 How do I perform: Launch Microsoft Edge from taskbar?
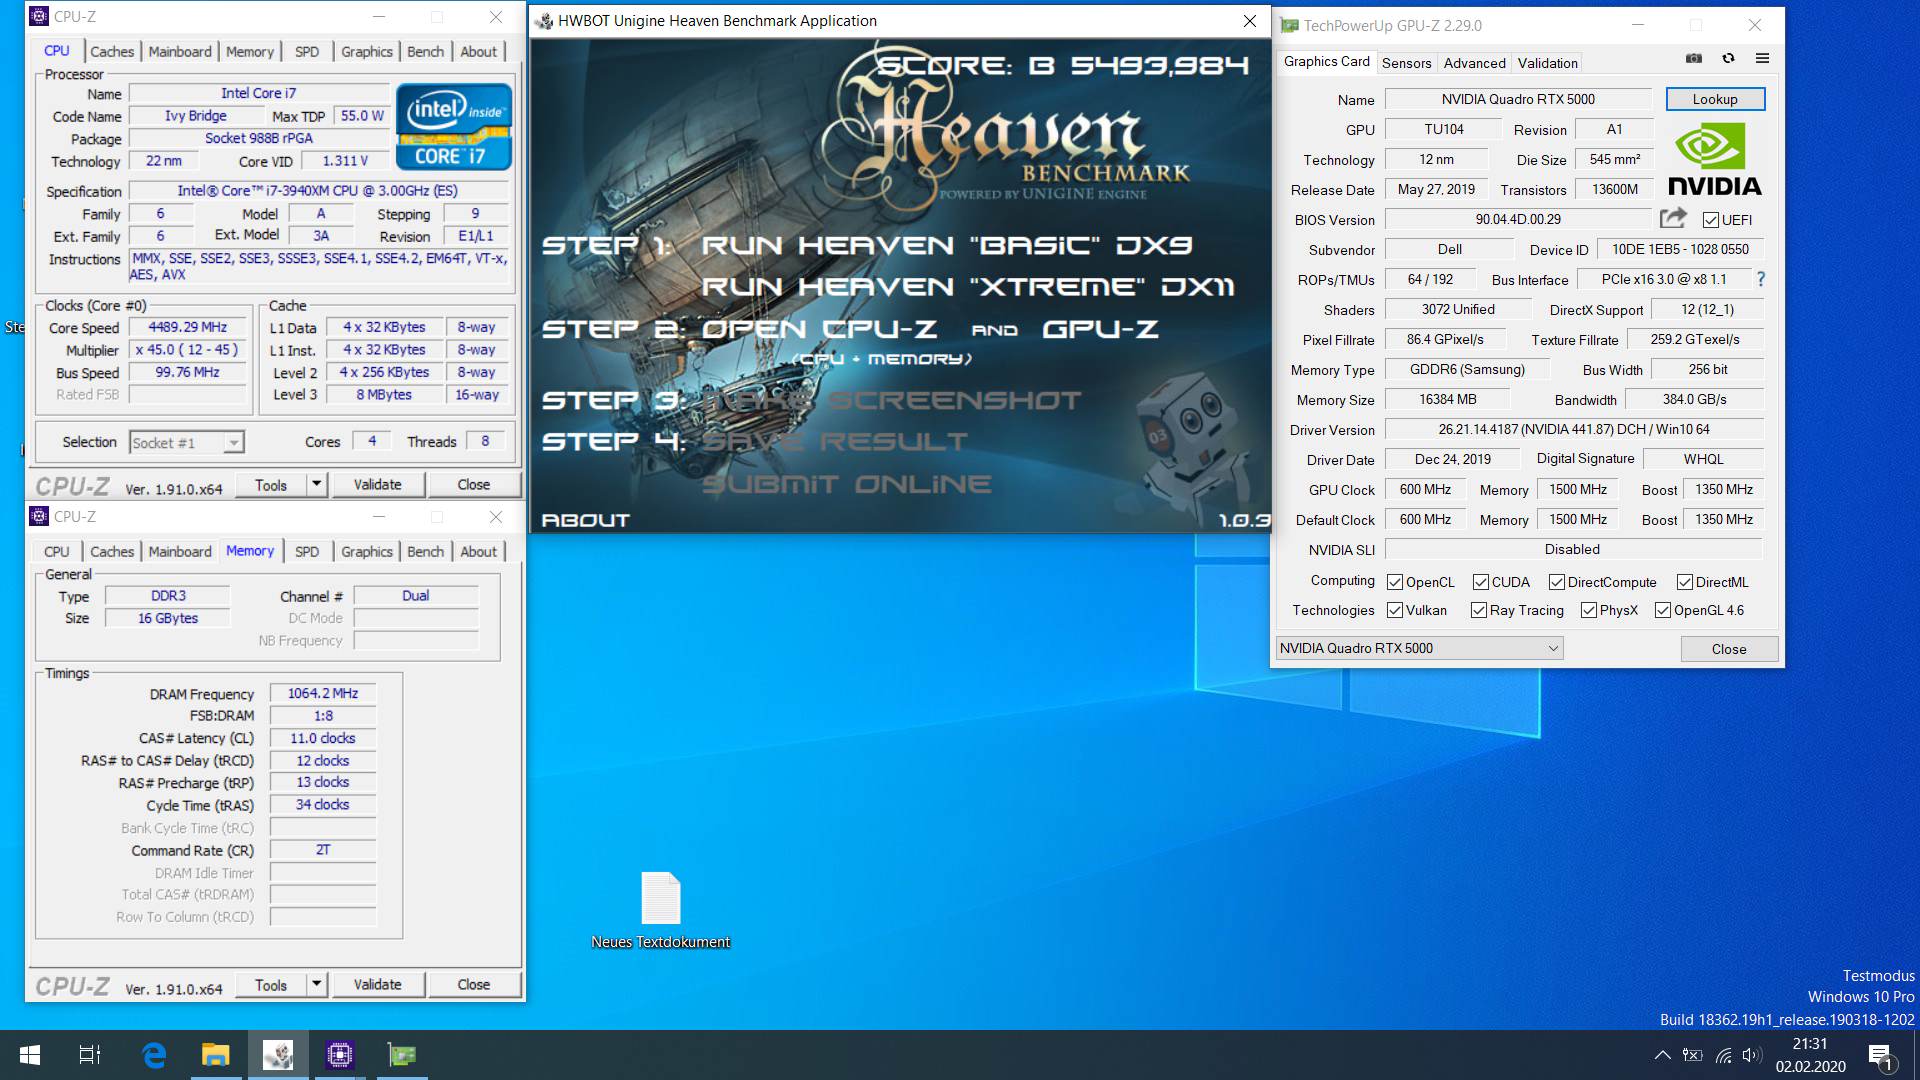coord(153,1055)
